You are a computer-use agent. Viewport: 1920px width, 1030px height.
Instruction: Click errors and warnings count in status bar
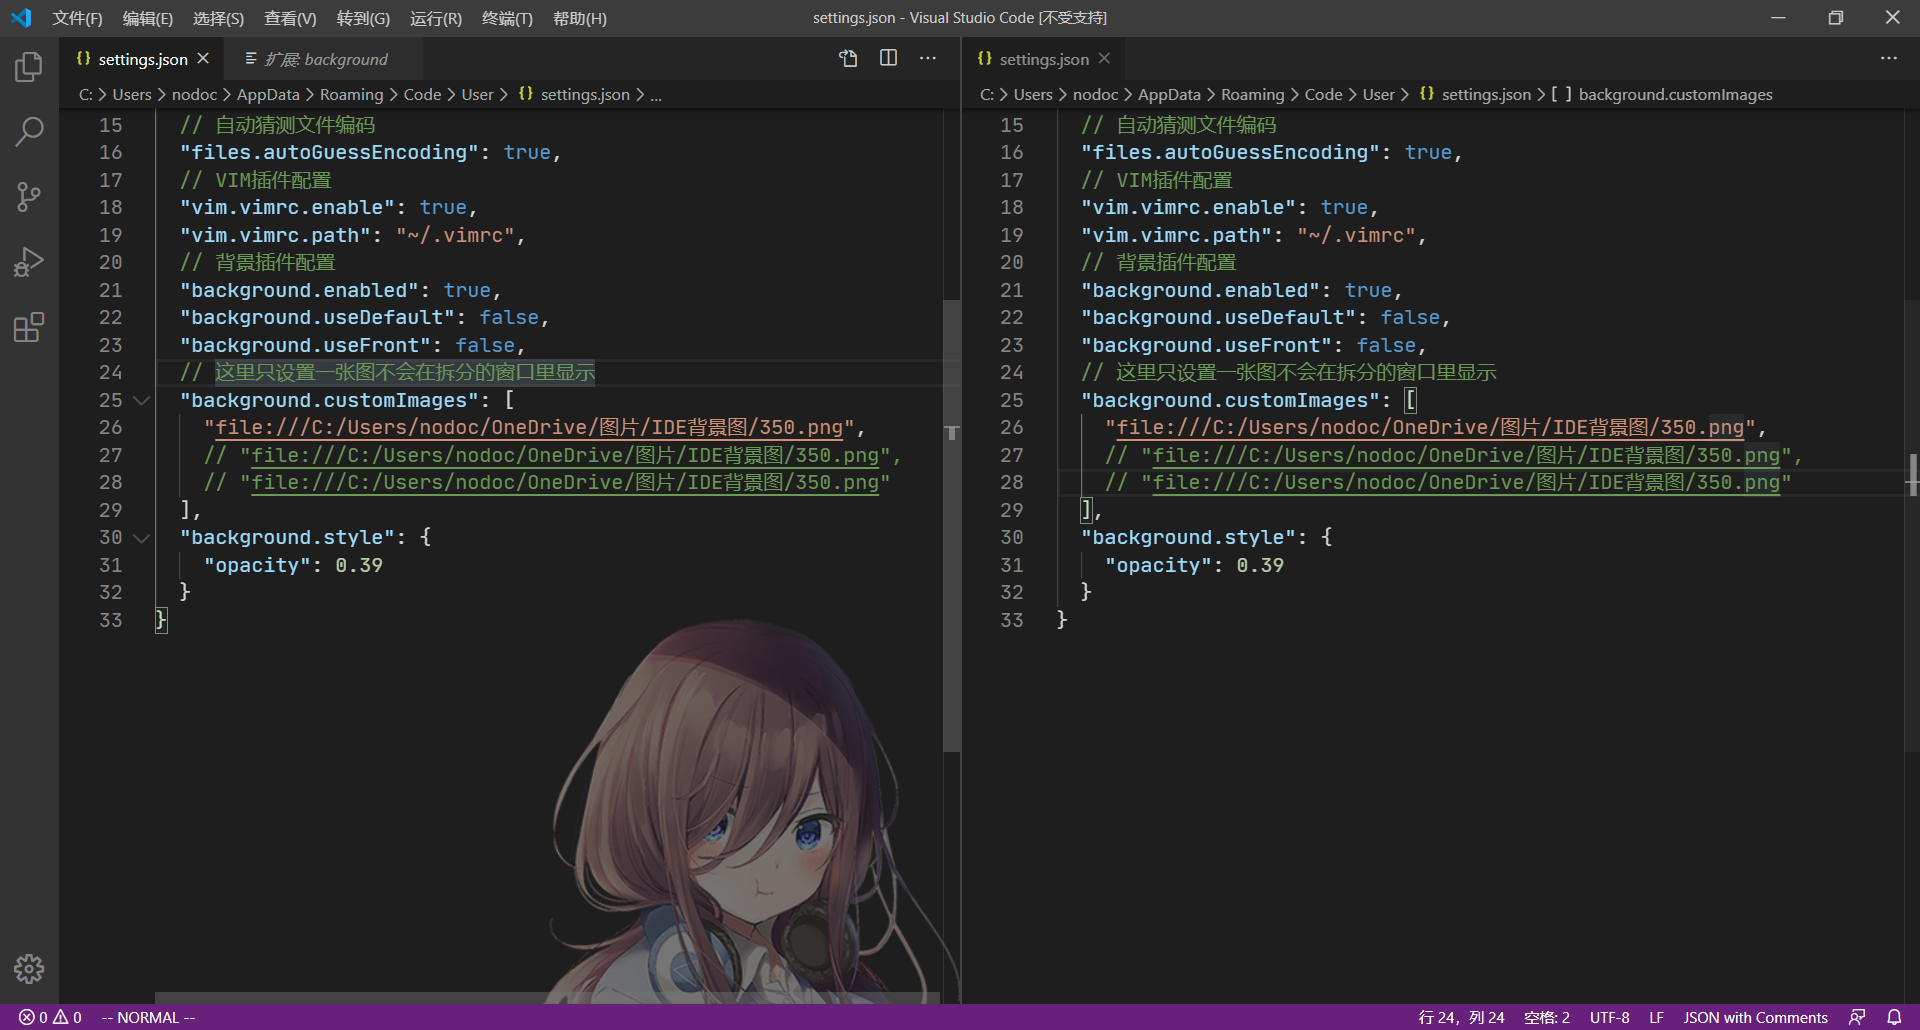(50, 1017)
